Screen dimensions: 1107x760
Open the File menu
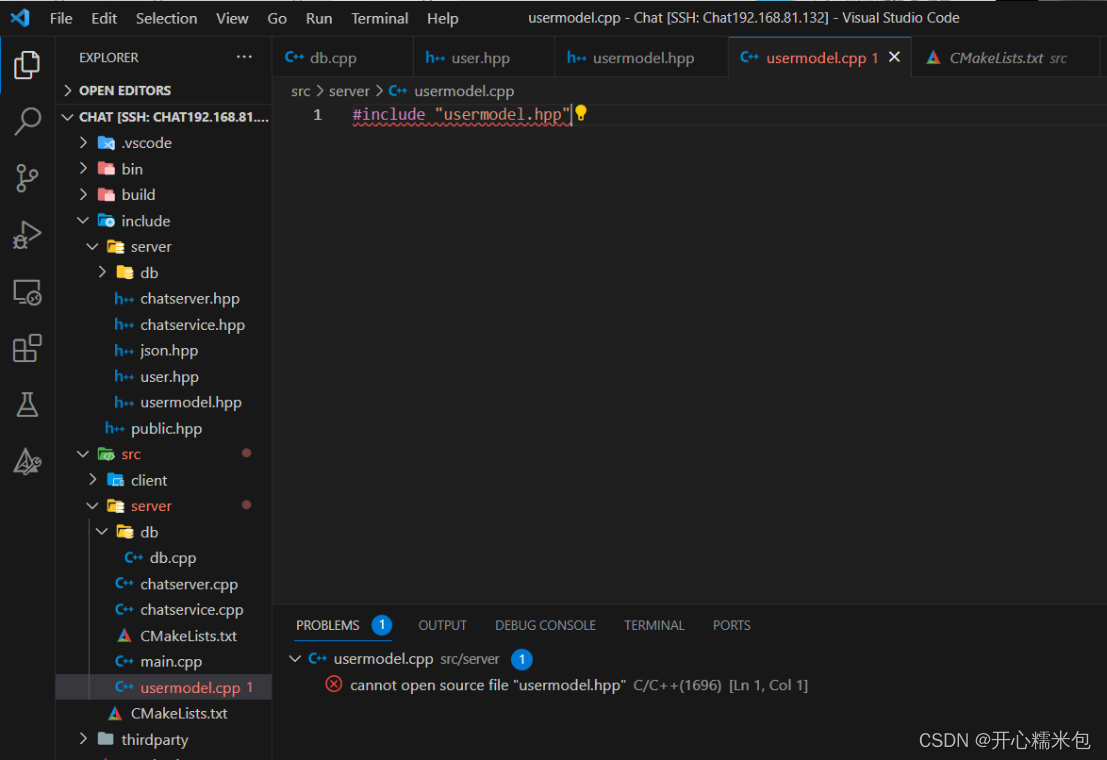[61, 18]
